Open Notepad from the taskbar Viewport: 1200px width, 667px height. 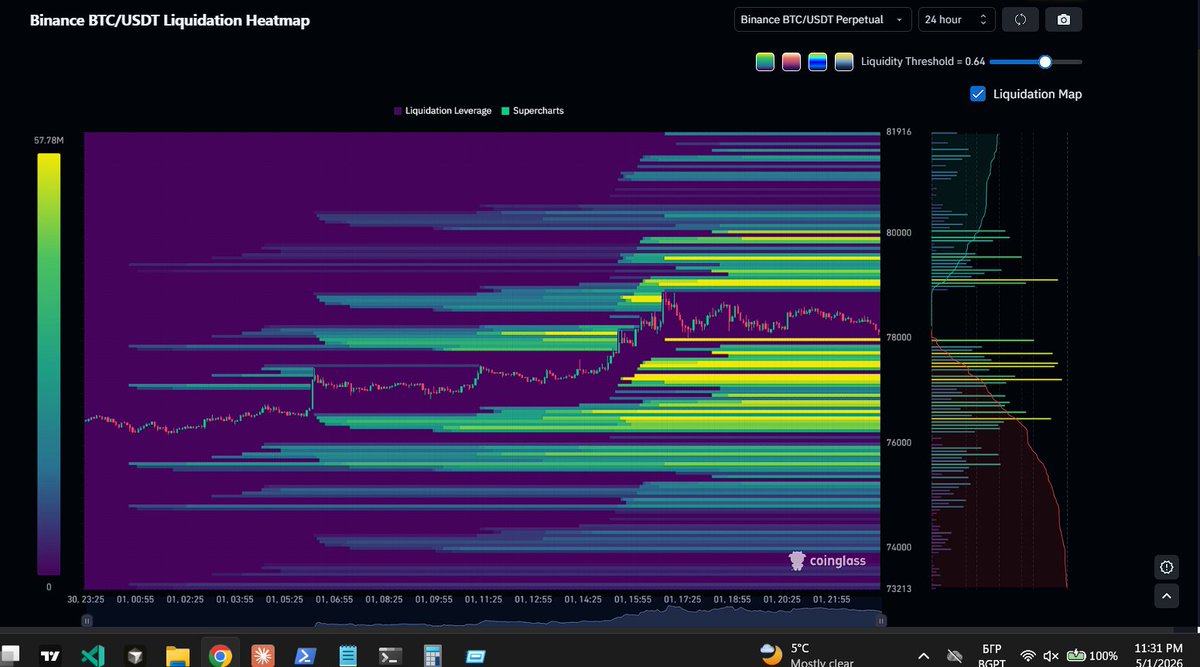347,657
